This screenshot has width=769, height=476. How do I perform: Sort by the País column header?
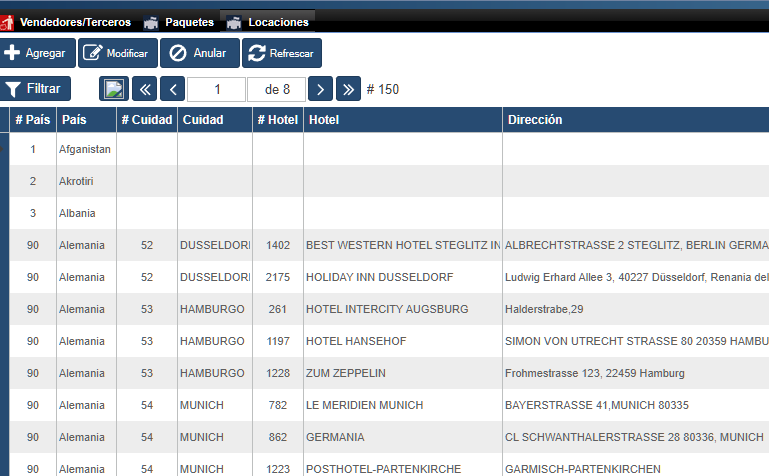pyautogui.click(x=86, y=120)
